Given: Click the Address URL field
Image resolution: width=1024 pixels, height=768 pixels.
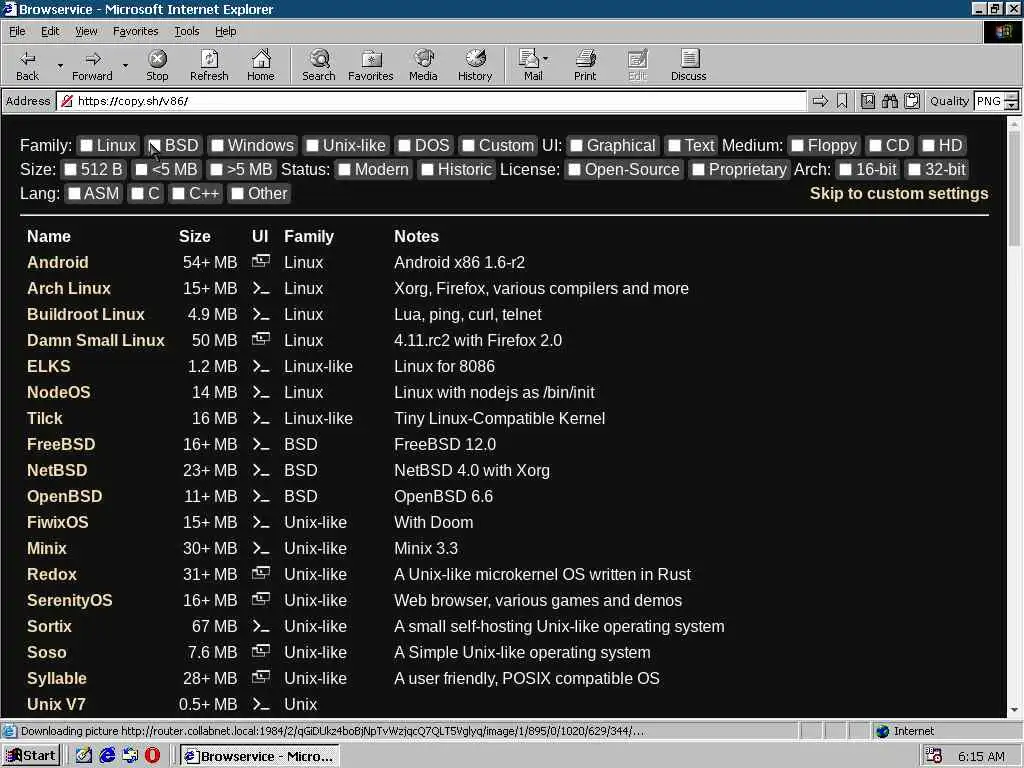Looking at the screenshot, I should (431, 101).
